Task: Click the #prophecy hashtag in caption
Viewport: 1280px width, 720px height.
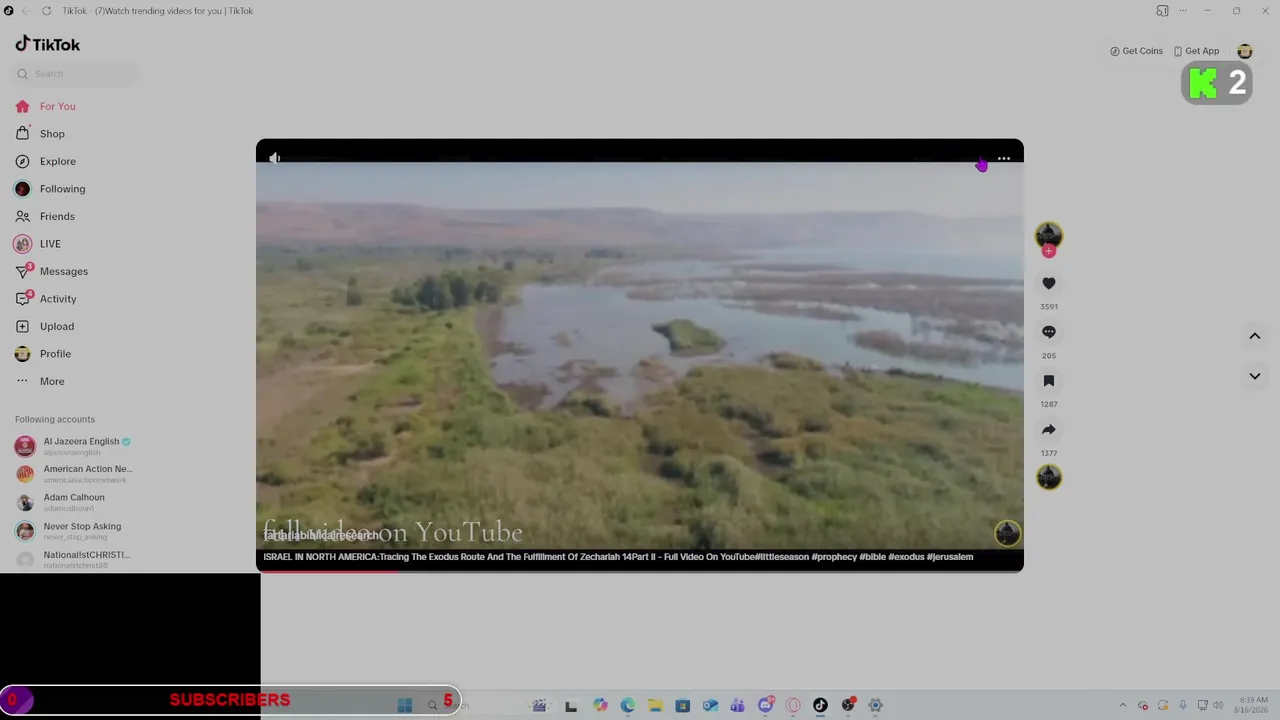Action: (834, 557)
